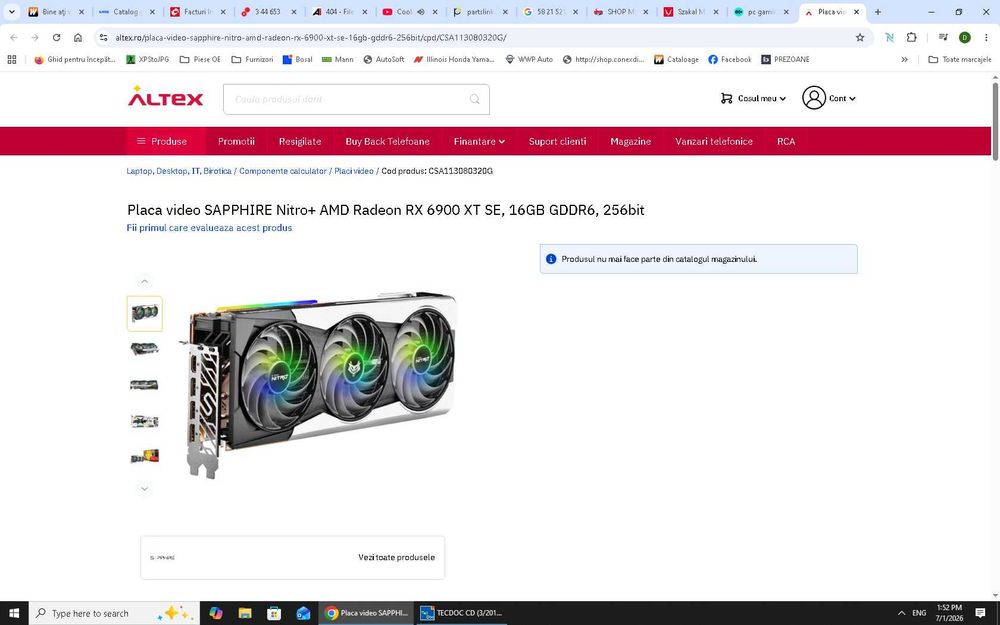Open Outlook from the taskbar

coord(304,613)
